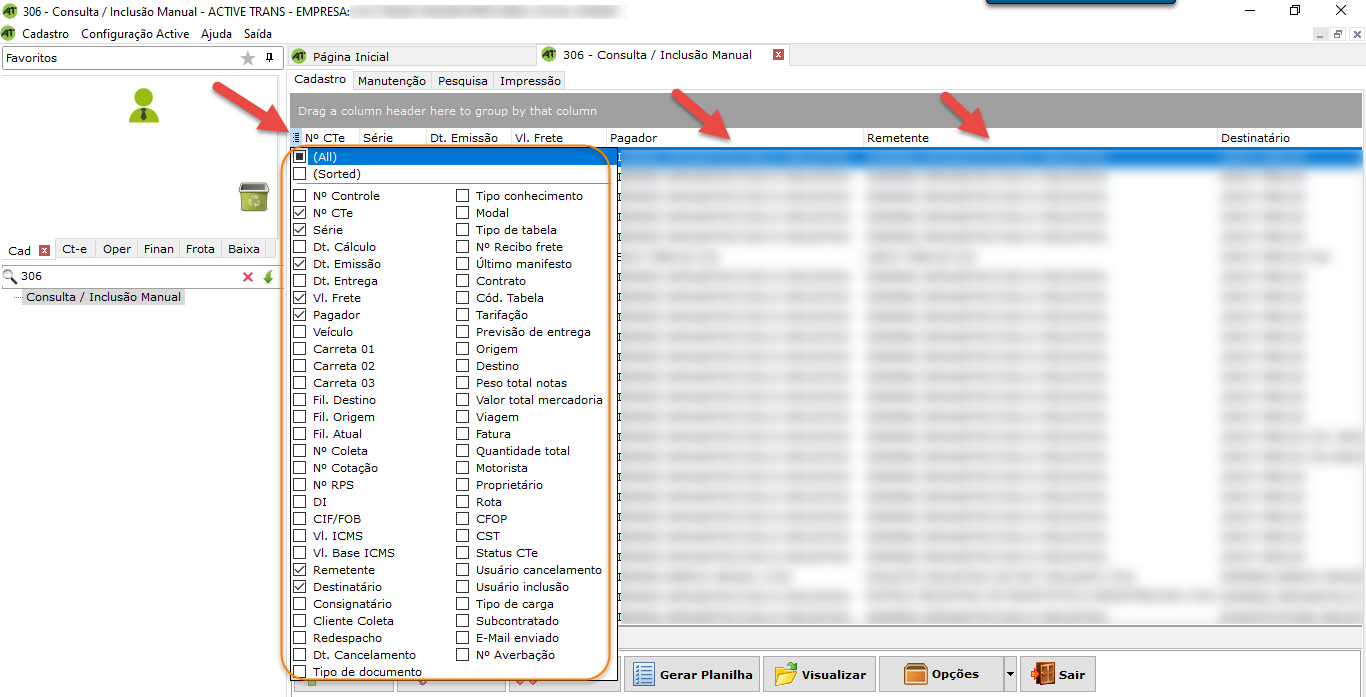Expand the Opções dropdown arrow
1366x697 pixels.
point(1010,674)
